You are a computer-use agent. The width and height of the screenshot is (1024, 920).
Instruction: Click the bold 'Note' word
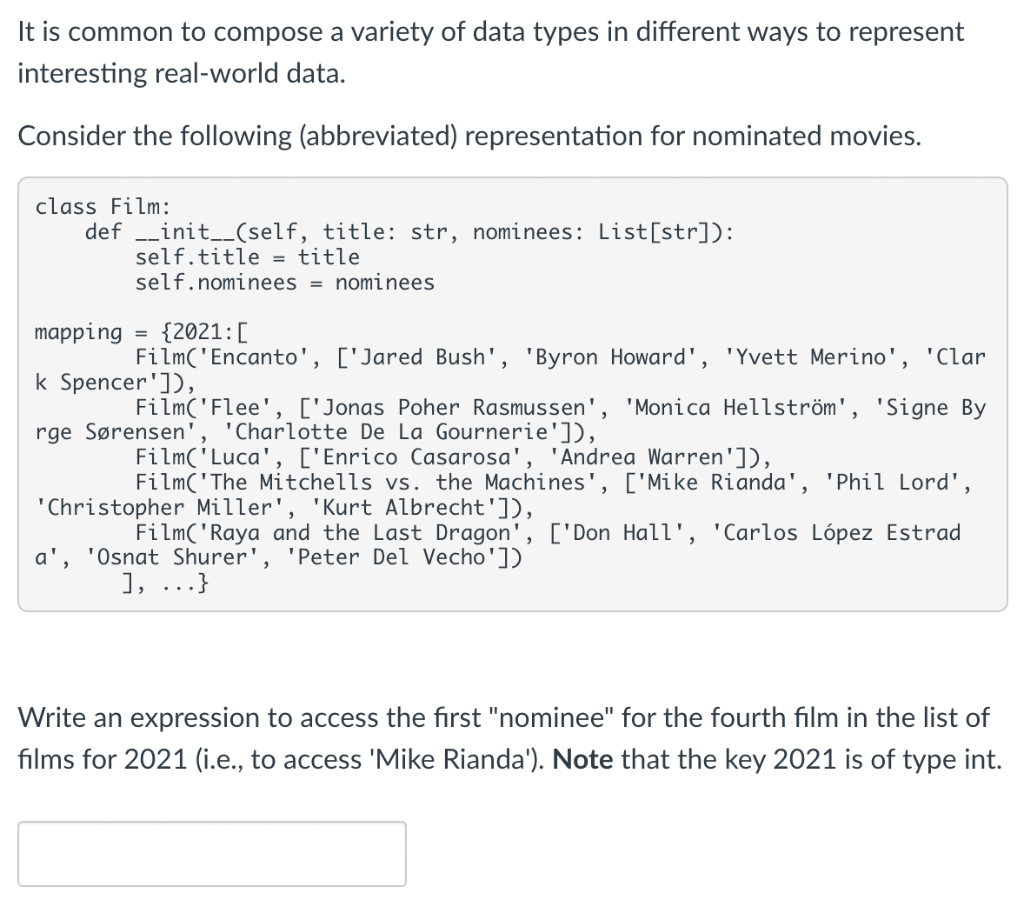pos(583,759)
